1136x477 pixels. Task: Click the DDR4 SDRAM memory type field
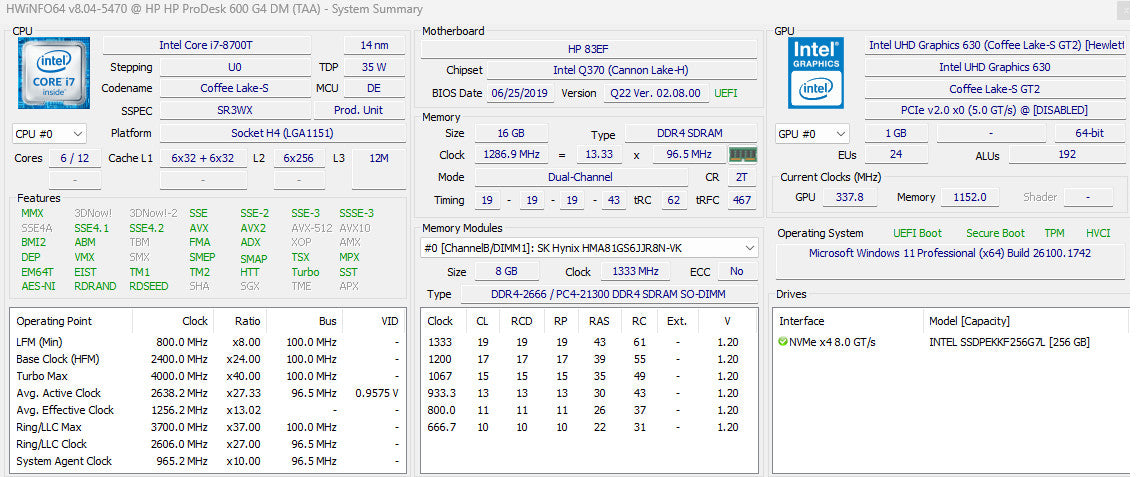[x=691, y=133]
